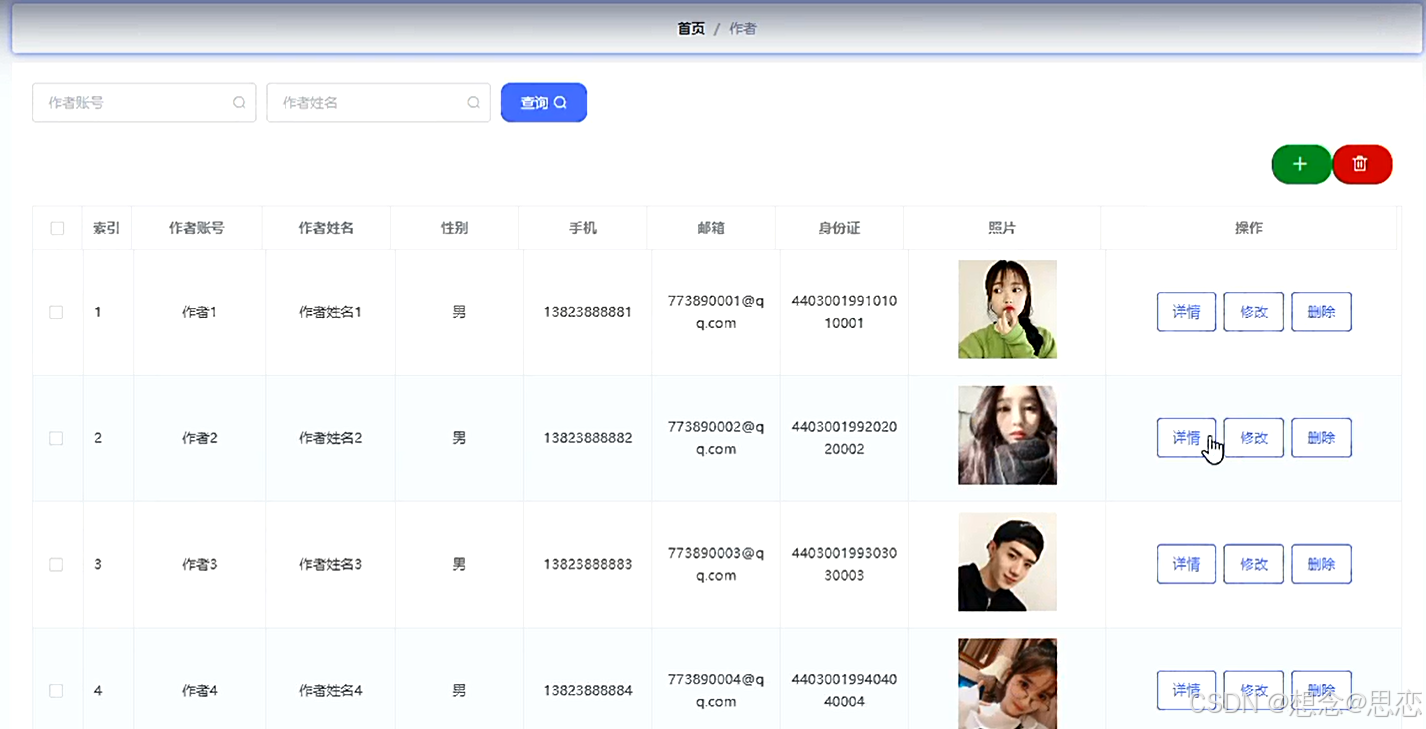Image resolution: width=1426 pixels, height=729 pixels.
Task: Click the 操作 column header
Action: (x=1249, y=228)
